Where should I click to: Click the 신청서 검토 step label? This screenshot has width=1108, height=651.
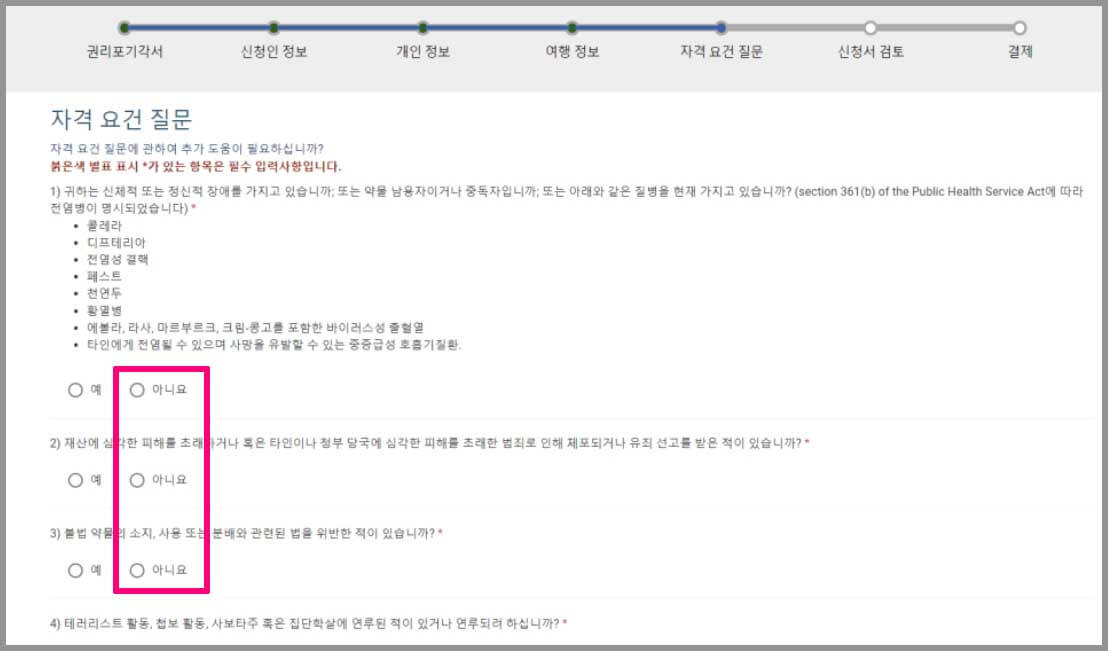(x=868, y=51)
